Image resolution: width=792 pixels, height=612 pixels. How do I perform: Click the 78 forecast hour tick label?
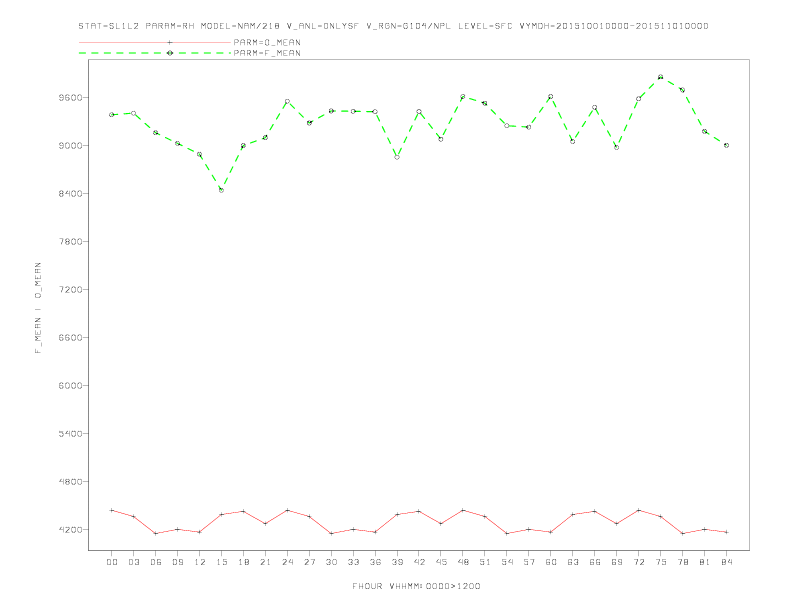click(x=683, y=562)
